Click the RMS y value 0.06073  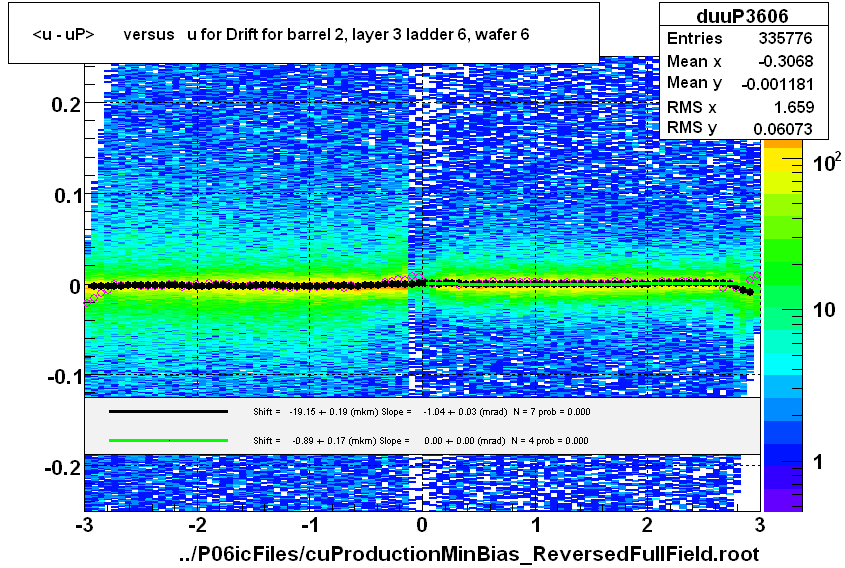[x=782, y=129]
